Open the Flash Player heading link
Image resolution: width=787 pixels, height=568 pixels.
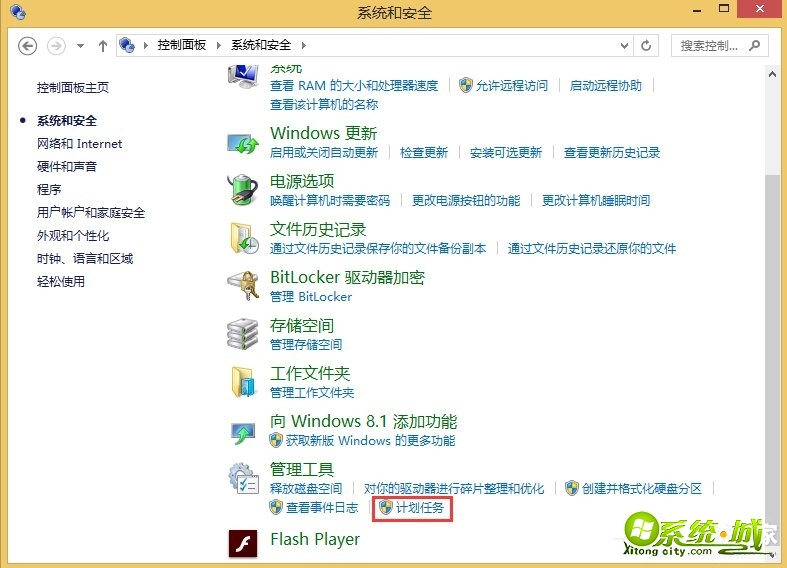tap(315, 539)
